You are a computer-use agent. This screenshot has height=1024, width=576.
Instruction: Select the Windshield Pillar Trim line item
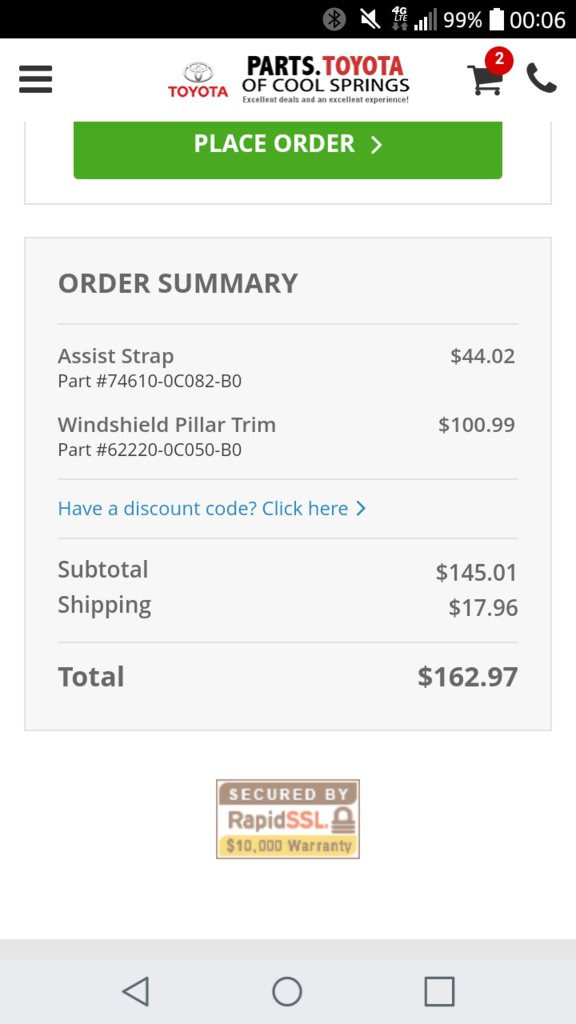pos(287,437)
